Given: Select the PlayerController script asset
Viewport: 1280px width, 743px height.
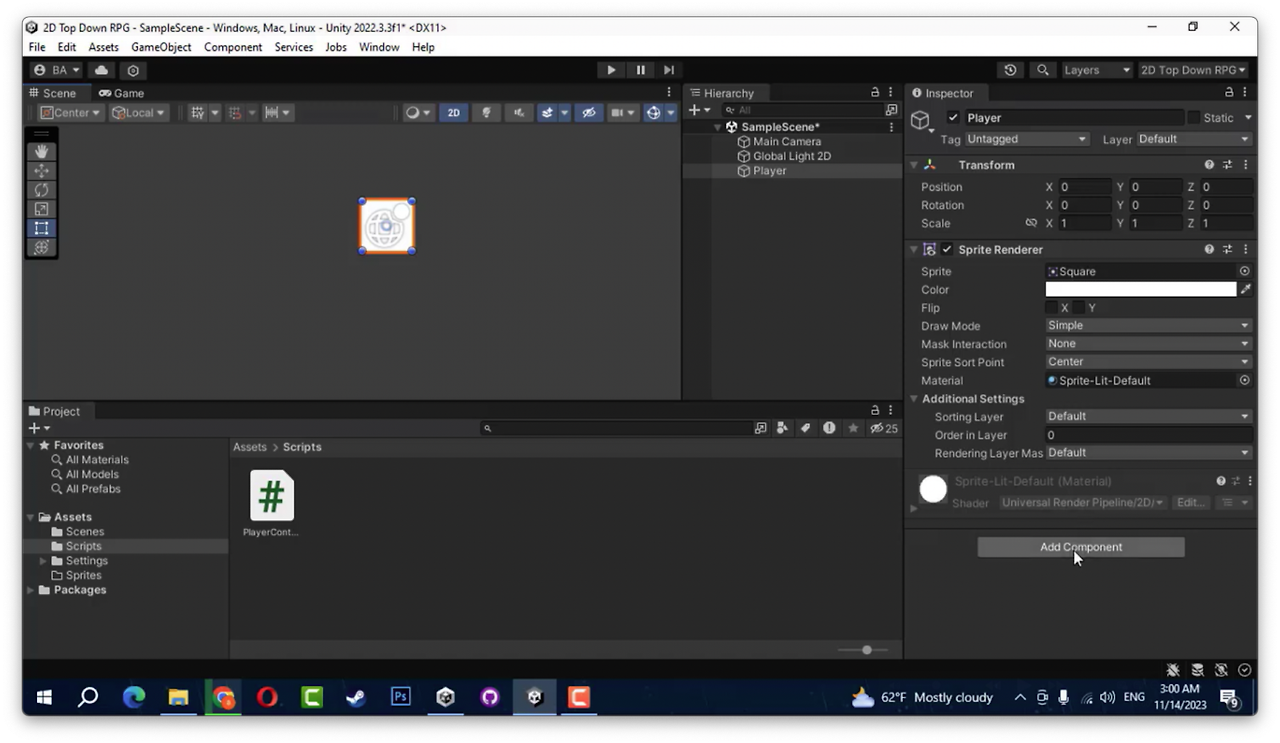Looking at the screenshot, I should point(272,504).
